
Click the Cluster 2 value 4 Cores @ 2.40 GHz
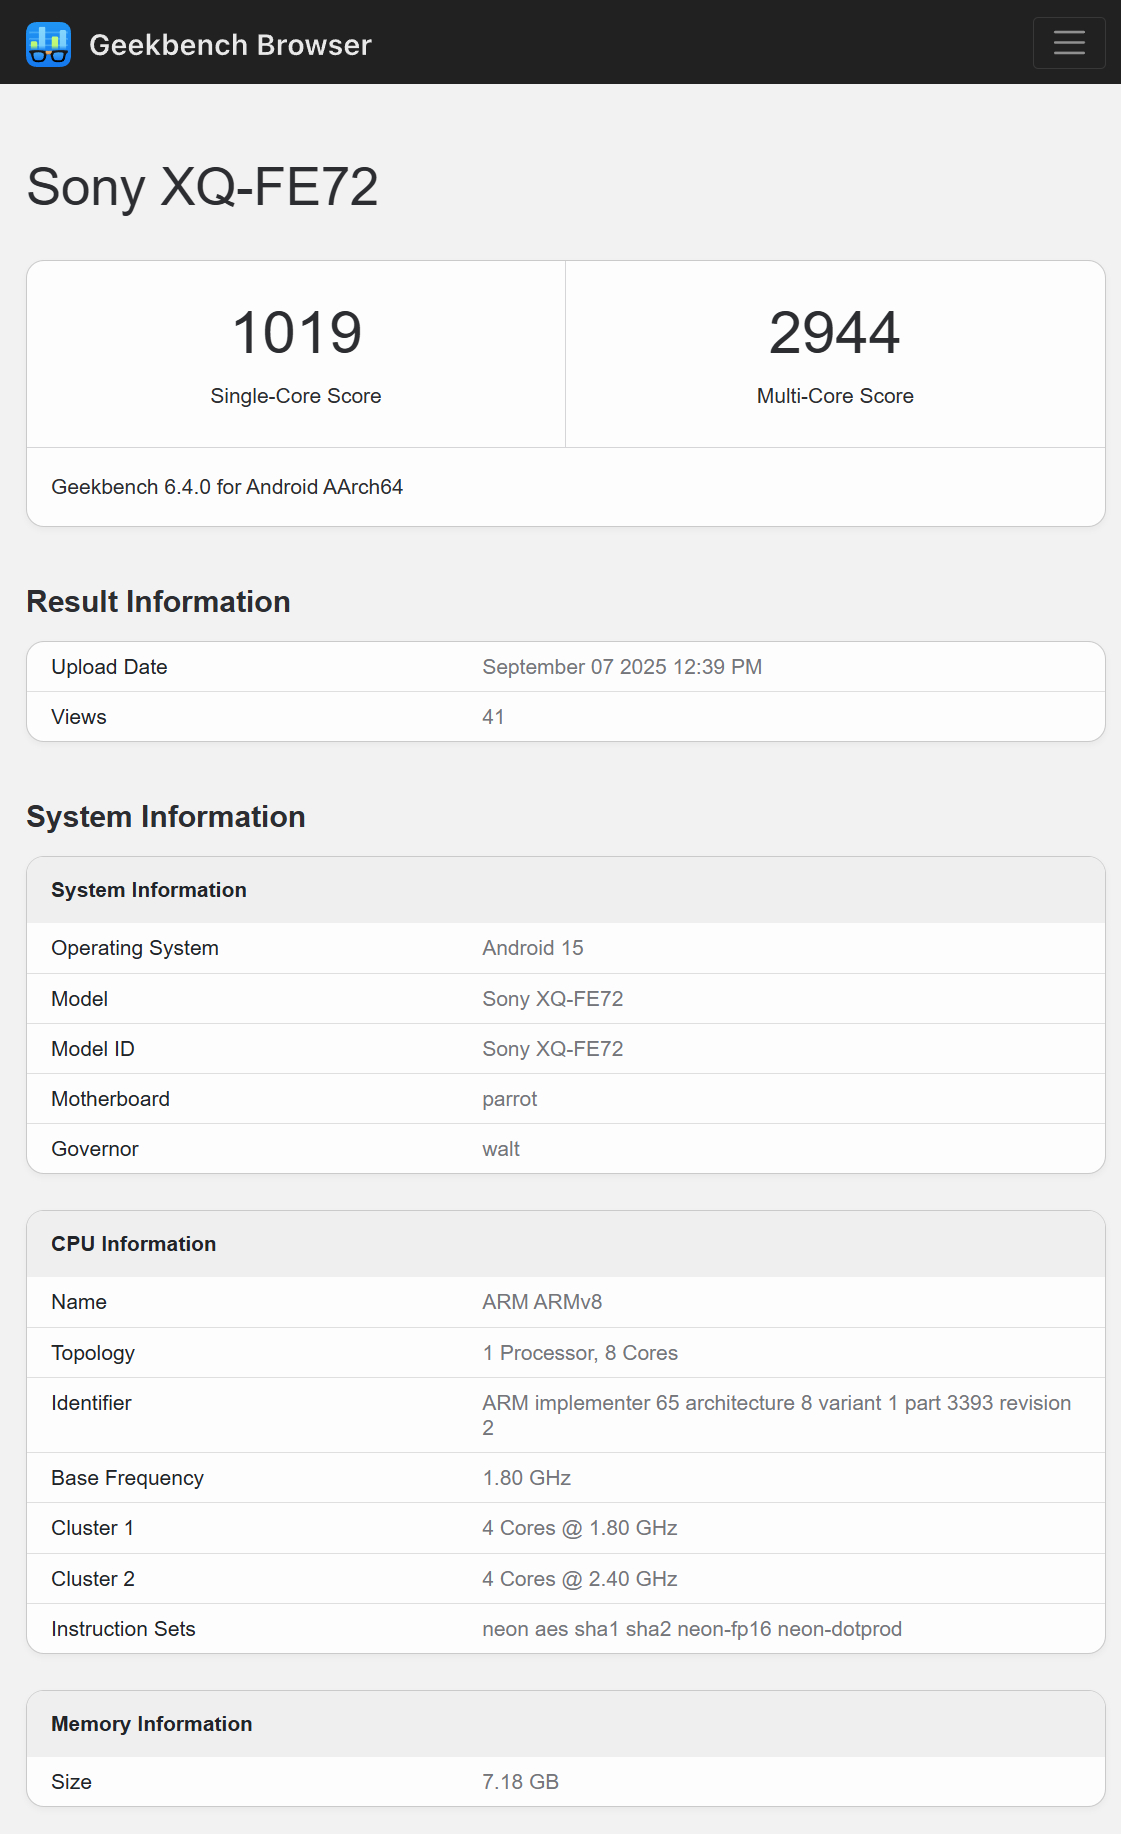point(579,1579)
